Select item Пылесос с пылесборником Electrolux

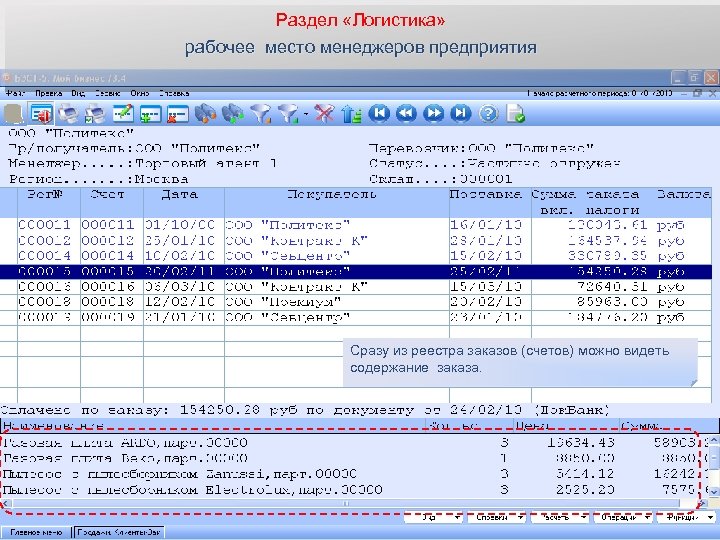(x=192, y=489)
